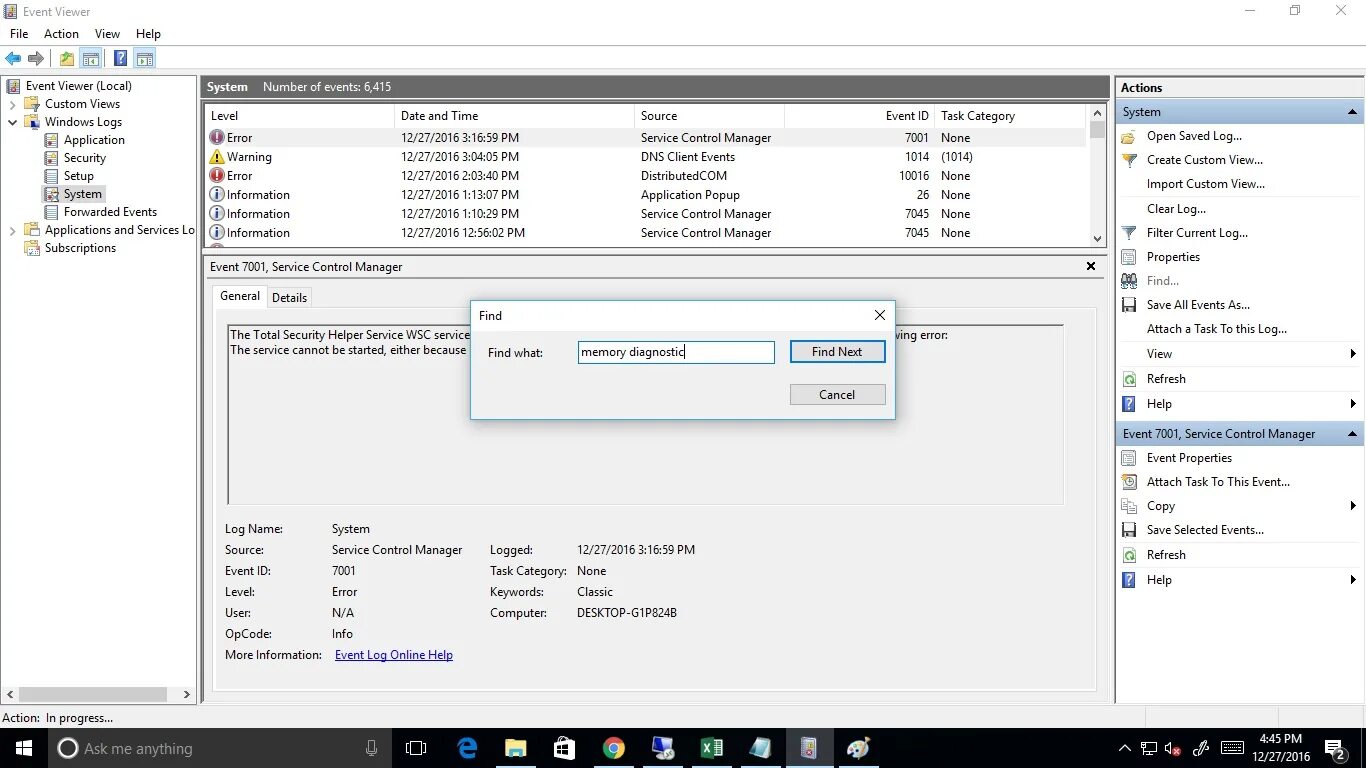
Task: Select Setup log in the tree
Action: (78, 176)
